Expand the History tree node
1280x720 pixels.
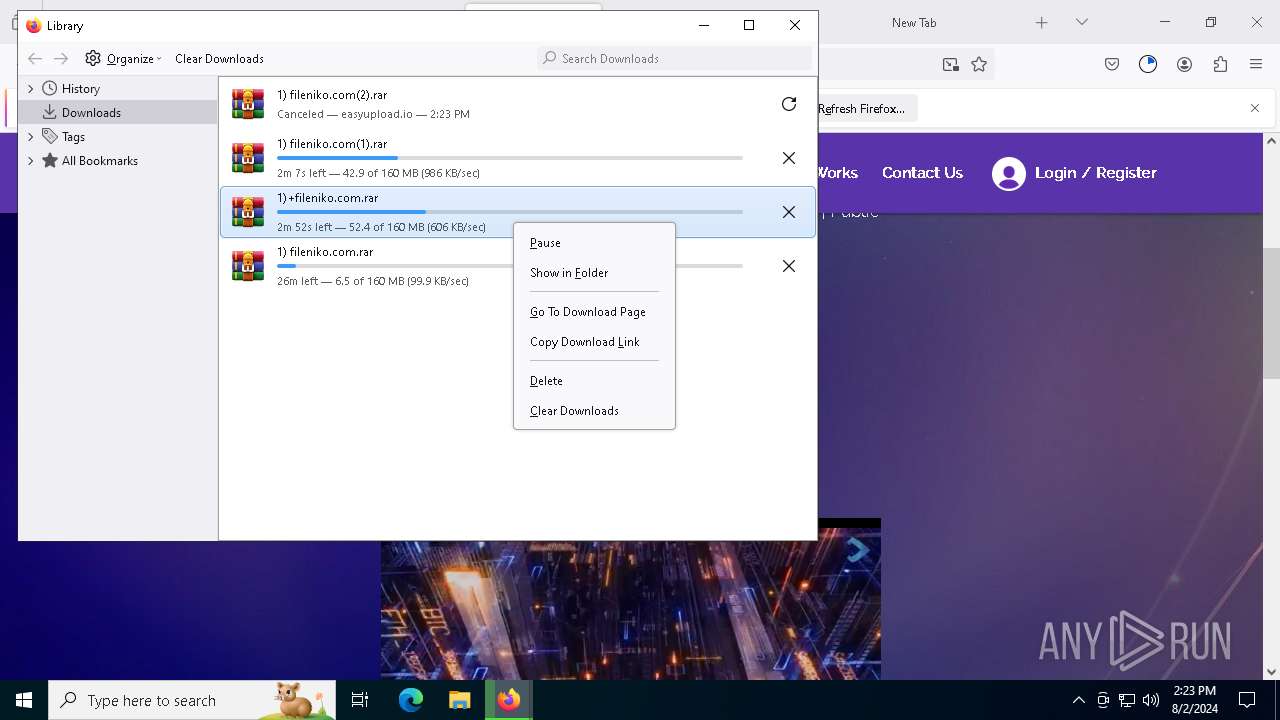31,89
